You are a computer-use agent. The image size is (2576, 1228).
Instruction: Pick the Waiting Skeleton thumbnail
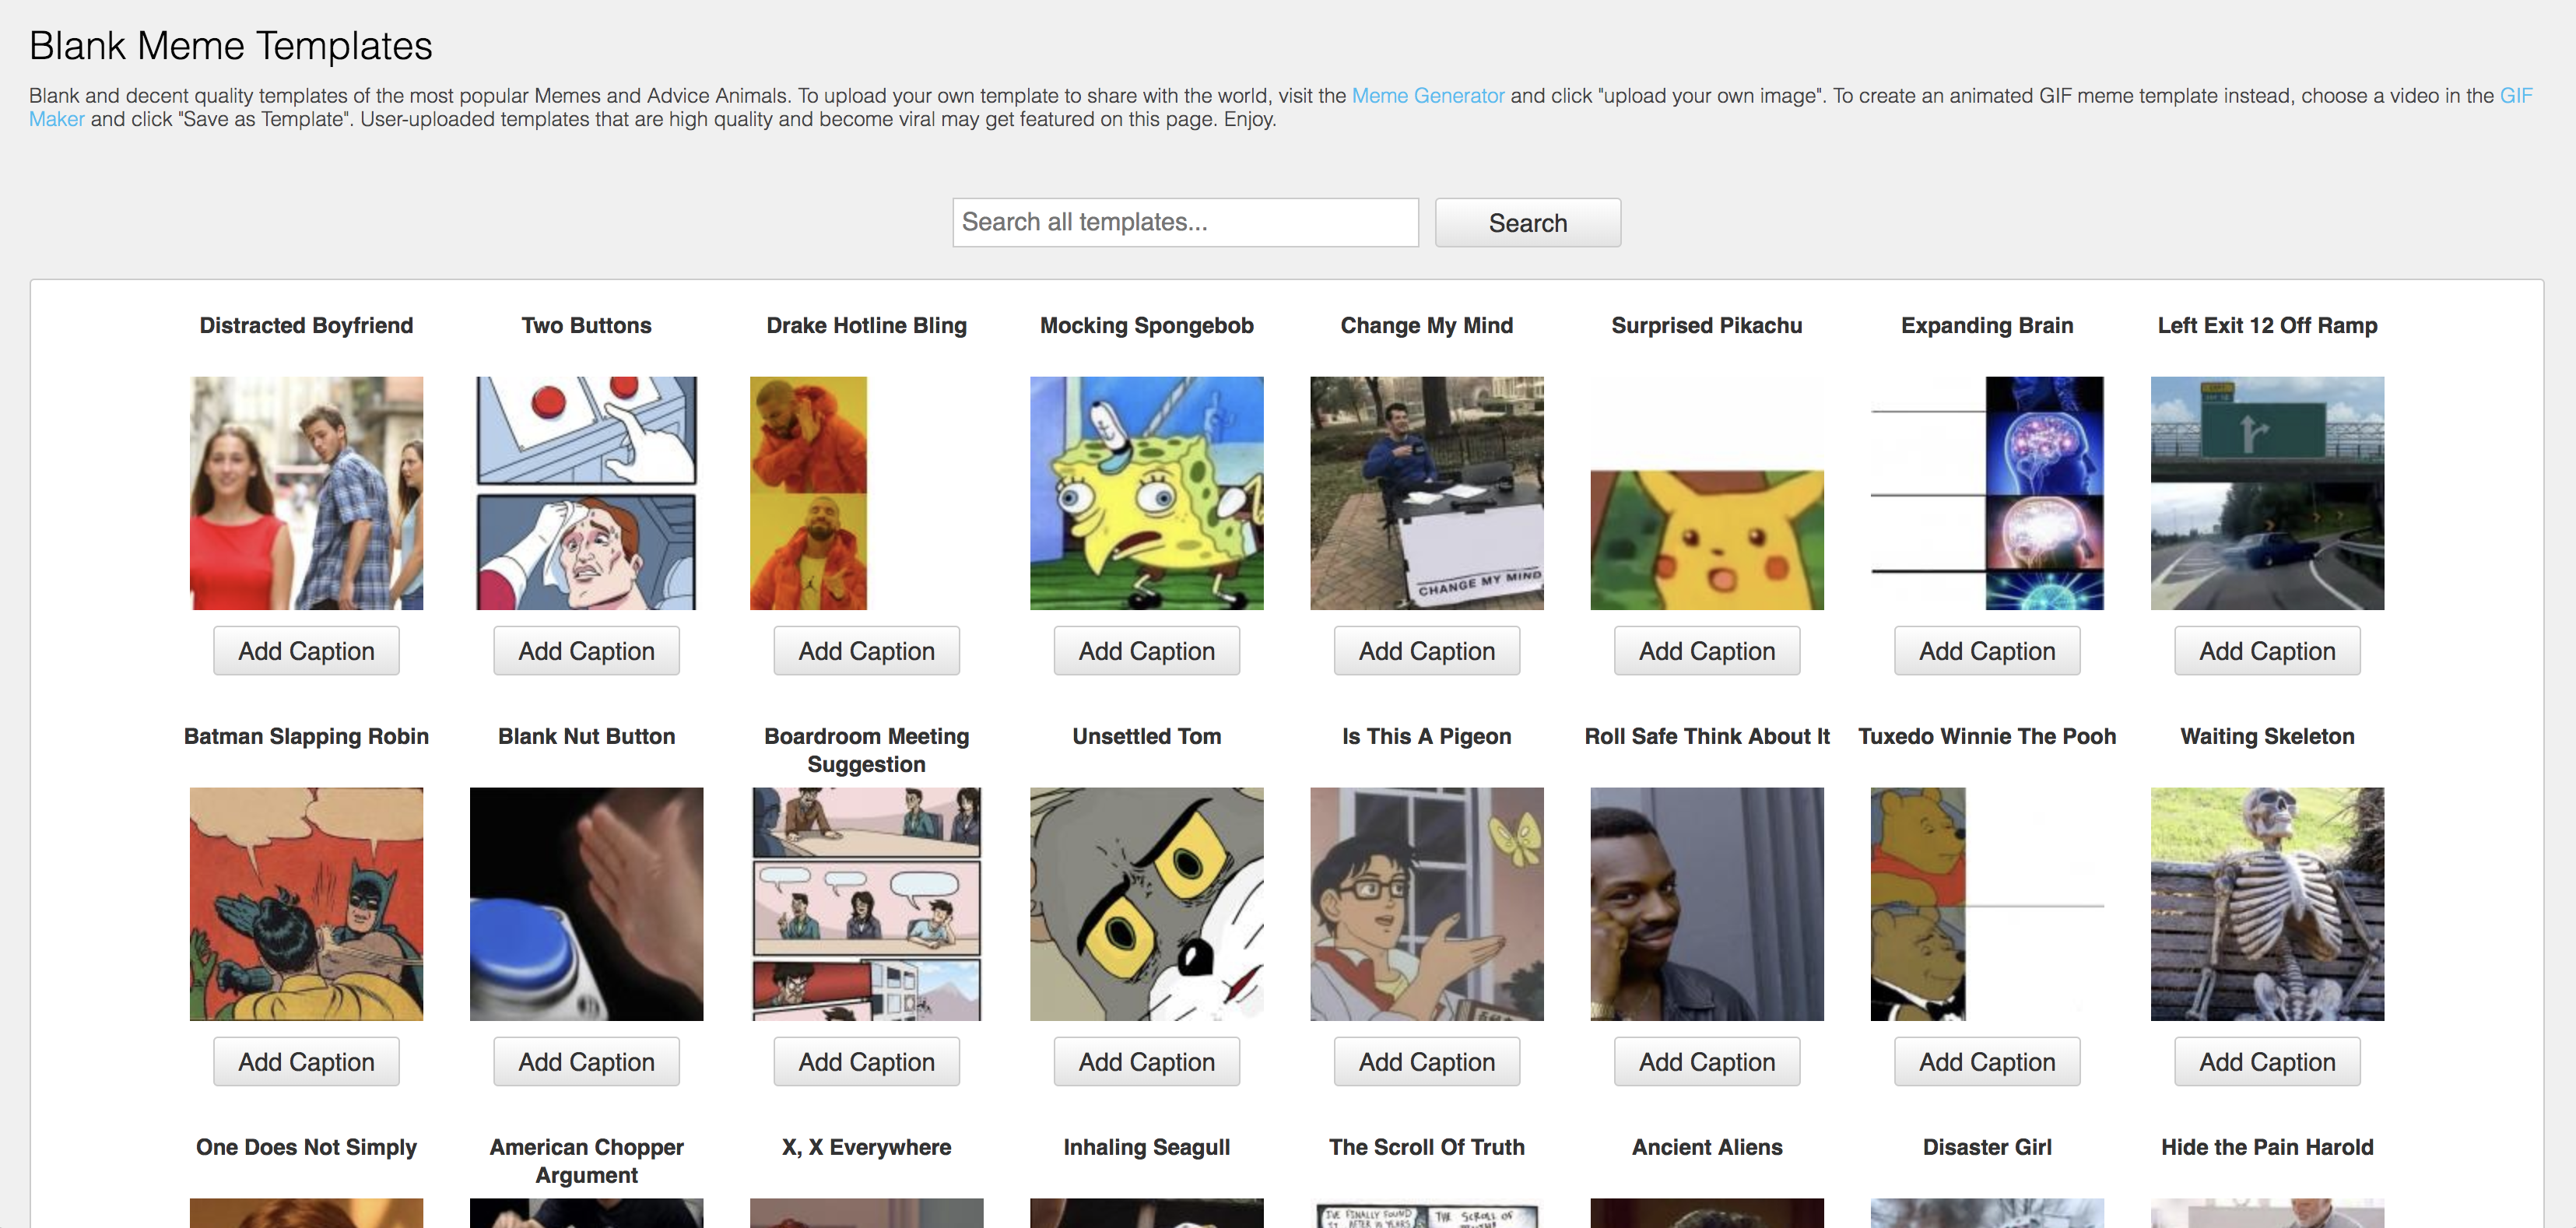pyautogui.click(x=2267, y=903)
